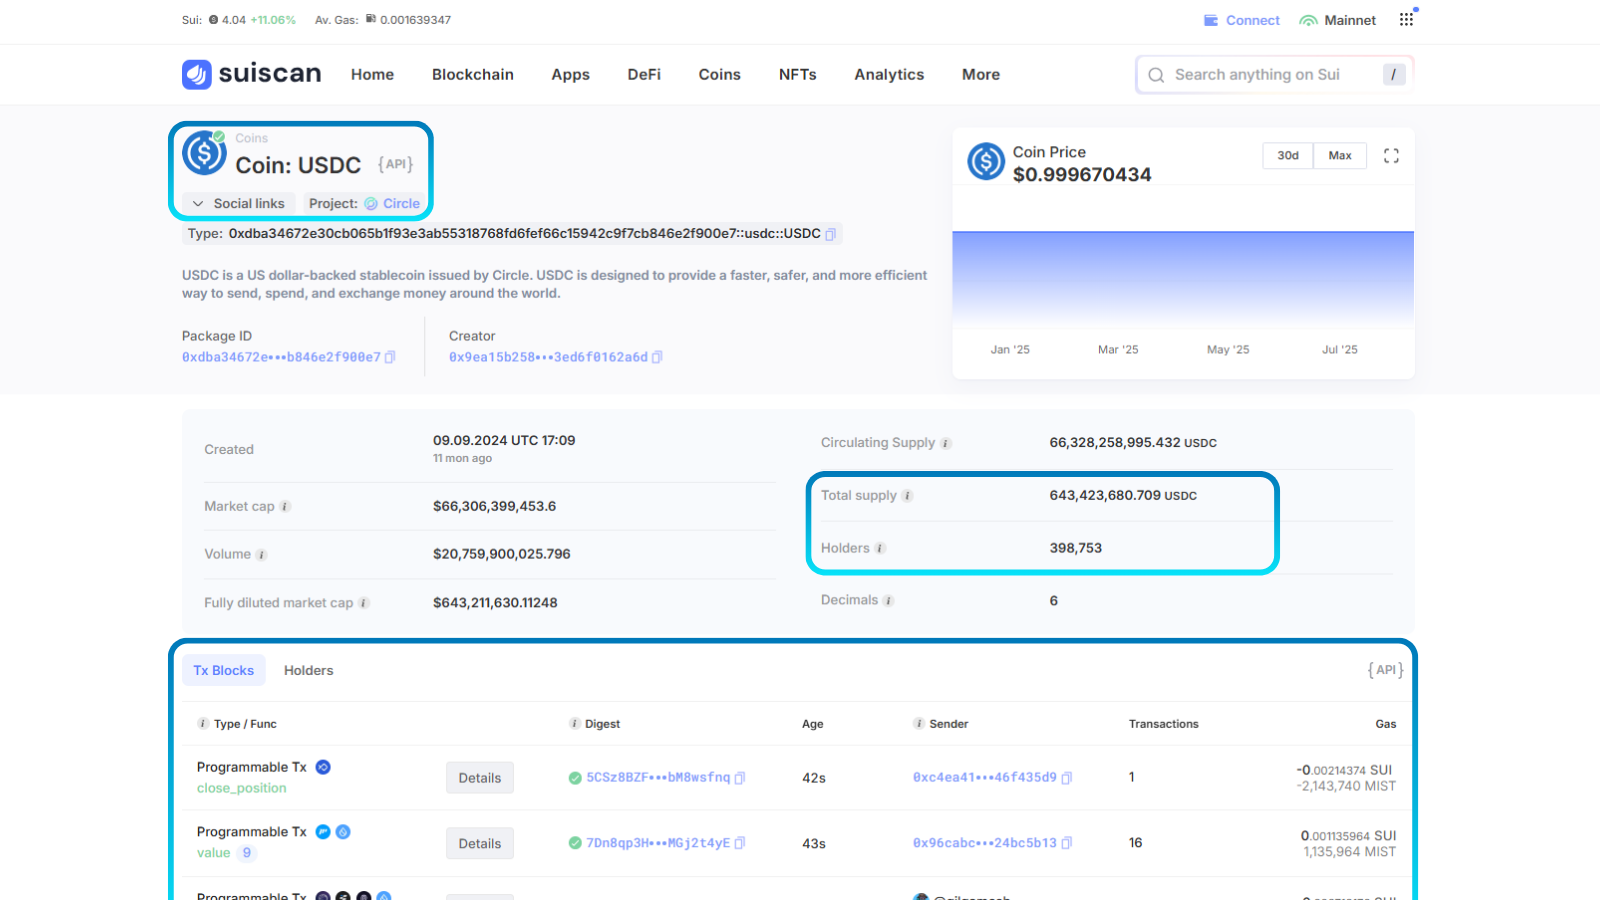Click the slash shortcut key badge
The image size is (1600, 900).
tap(1394, 74)
